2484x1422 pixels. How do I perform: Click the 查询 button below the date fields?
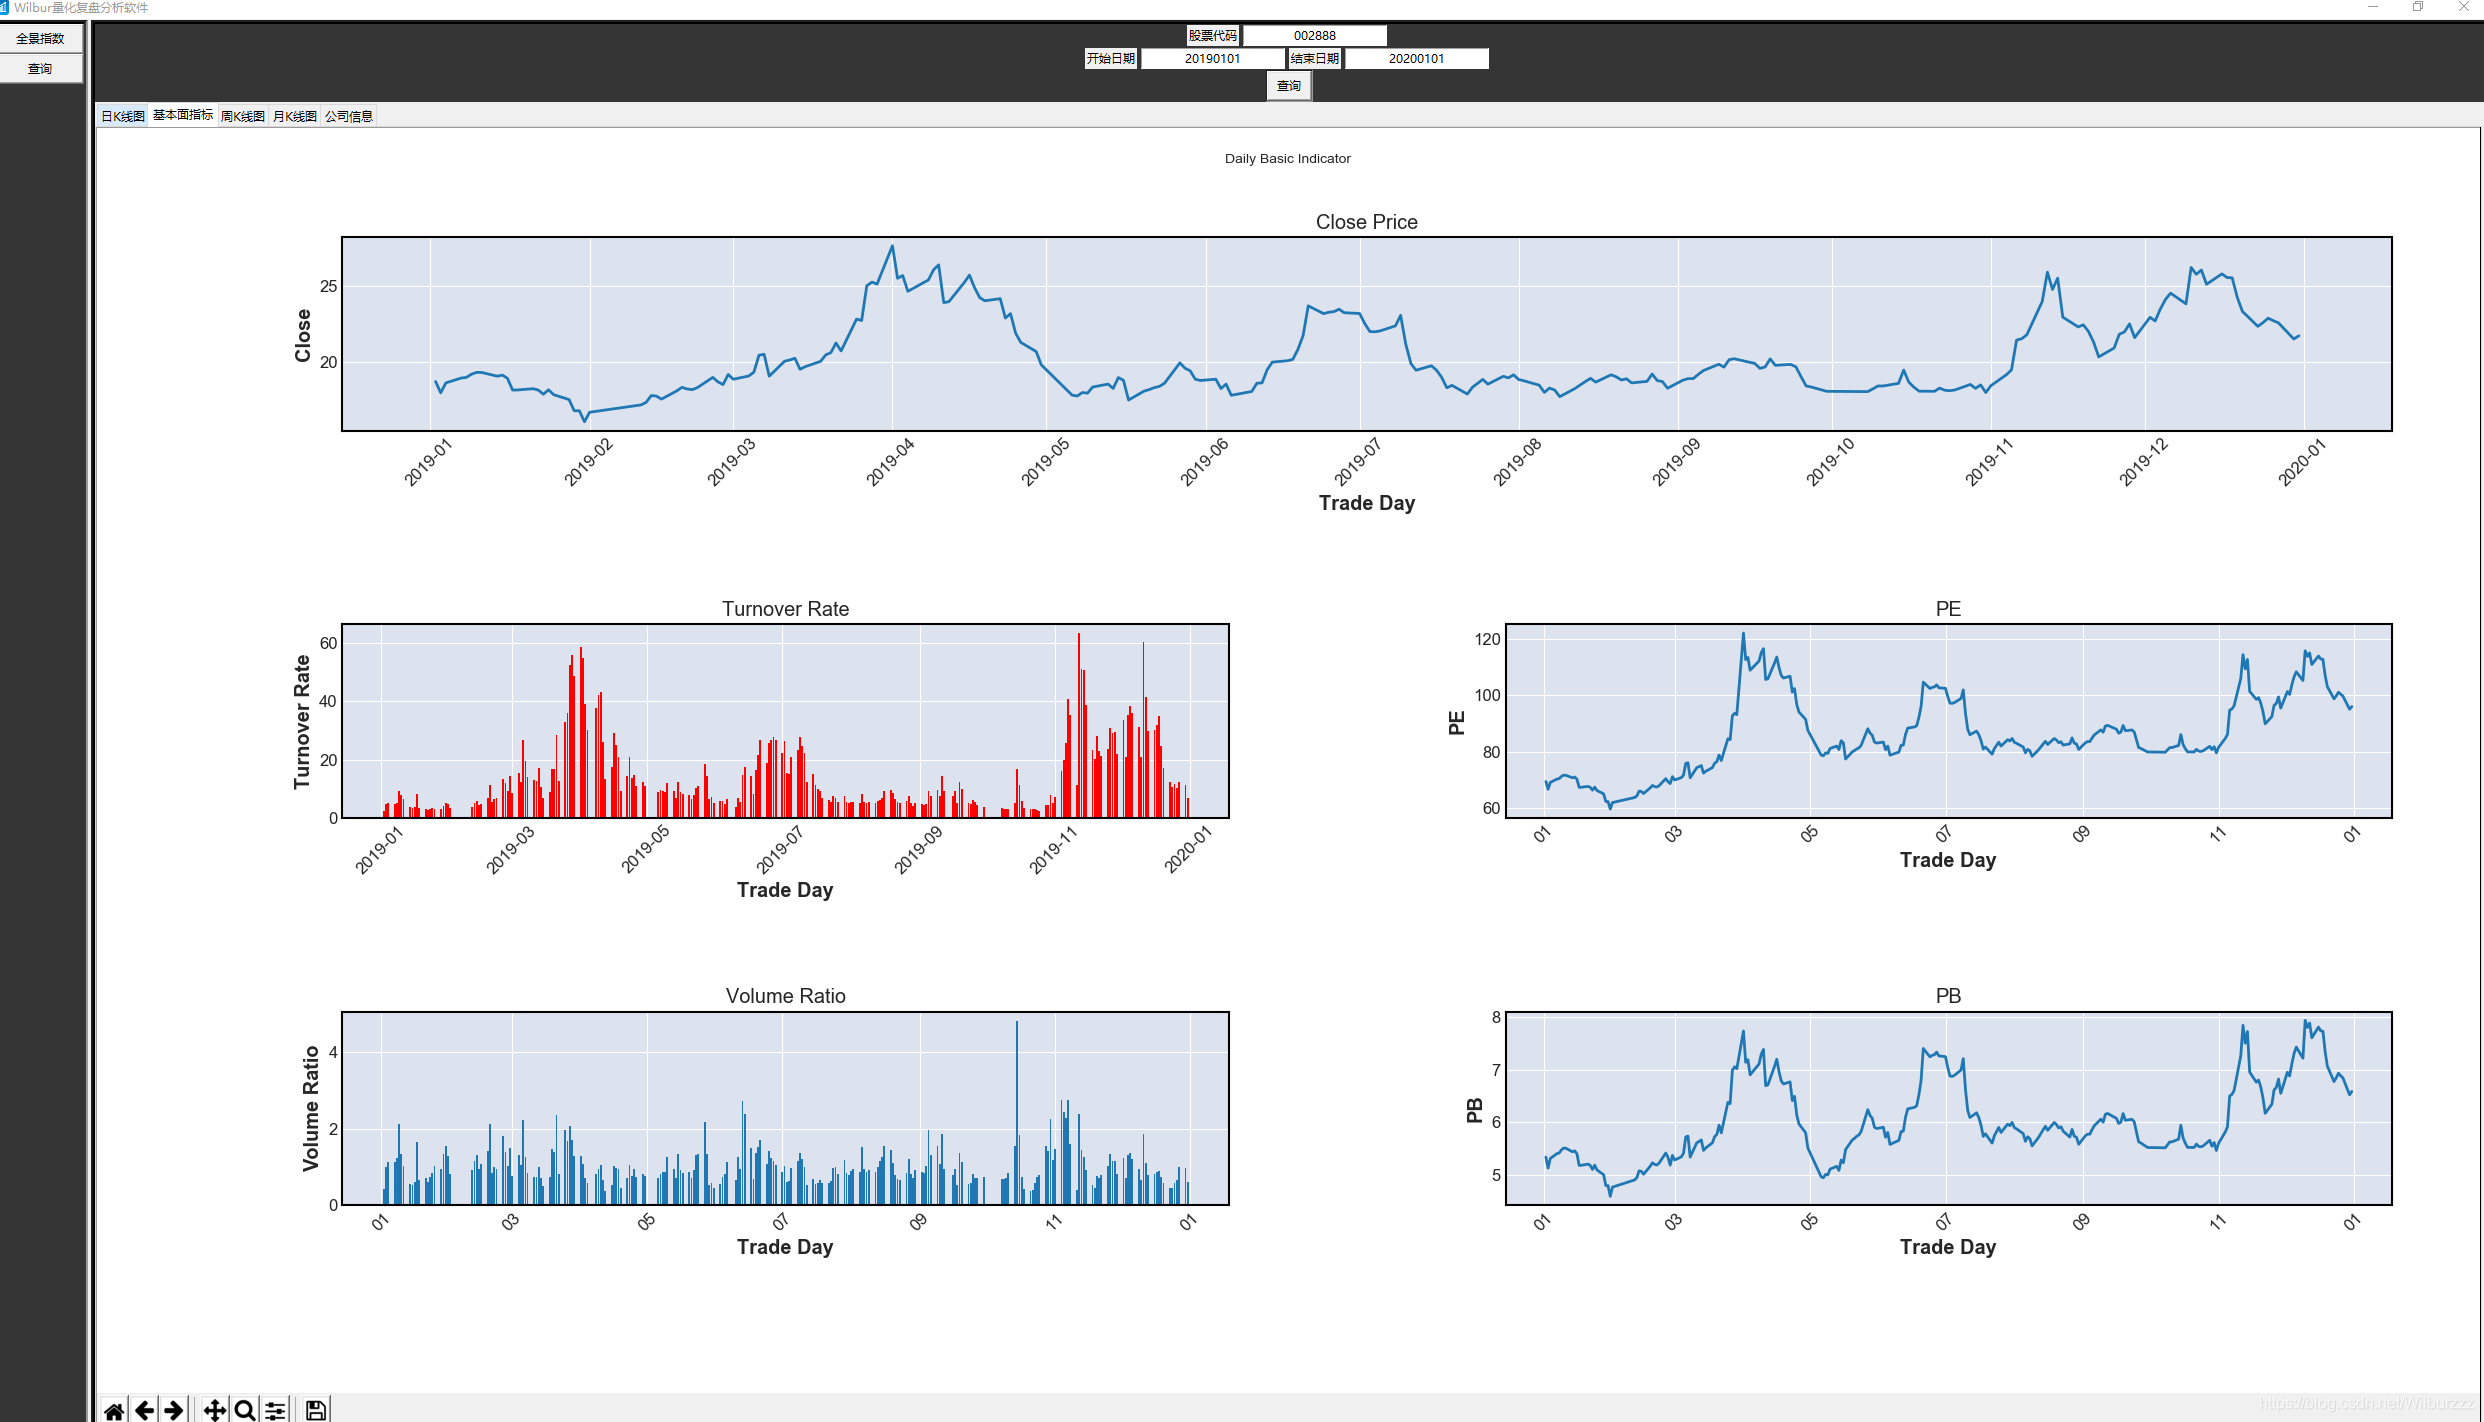point(1289,86)
